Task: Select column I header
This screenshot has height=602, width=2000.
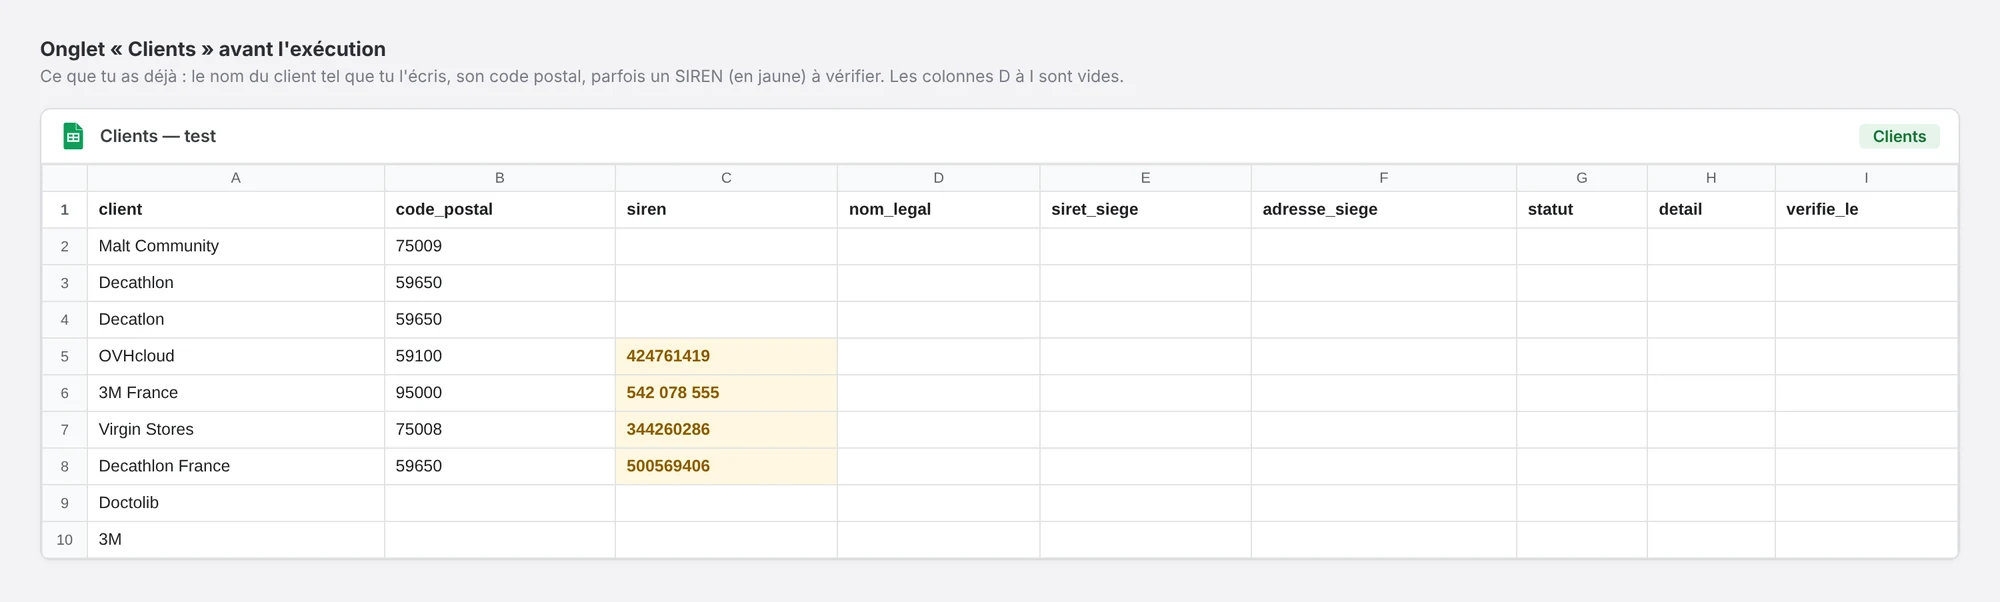Action: click(1866, 178)
